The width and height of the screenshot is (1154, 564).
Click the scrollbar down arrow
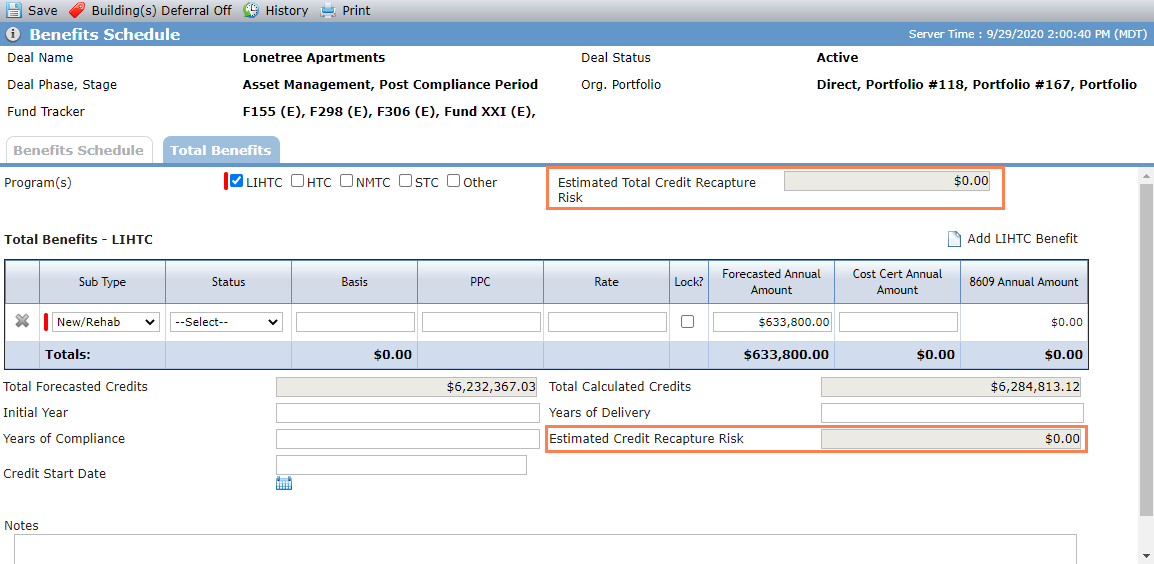pyautogui.click(x=1145, y=557)
